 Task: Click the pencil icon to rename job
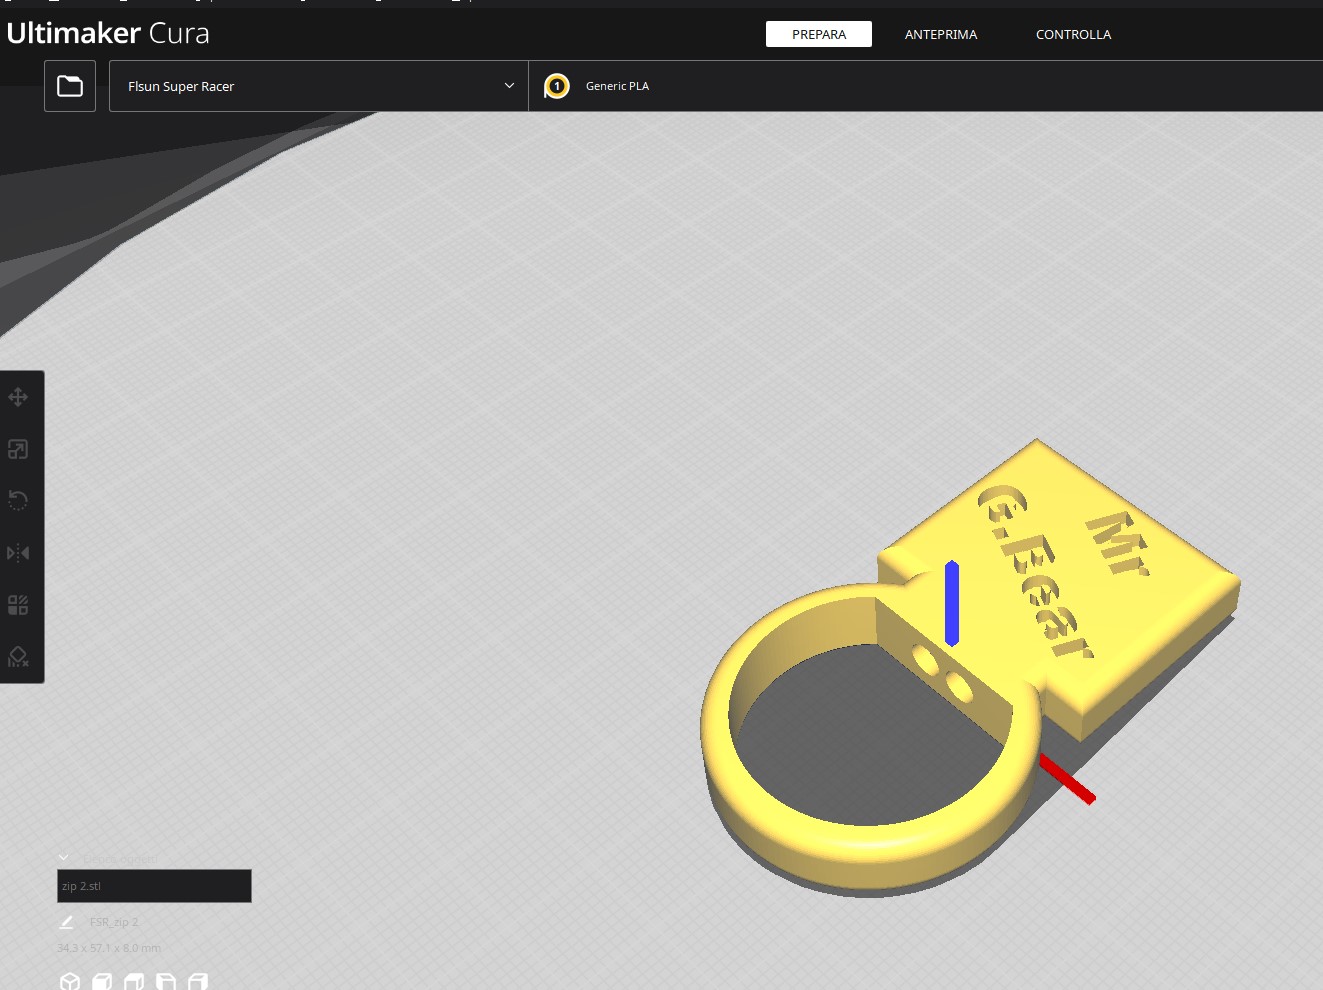tap(66, 922)
